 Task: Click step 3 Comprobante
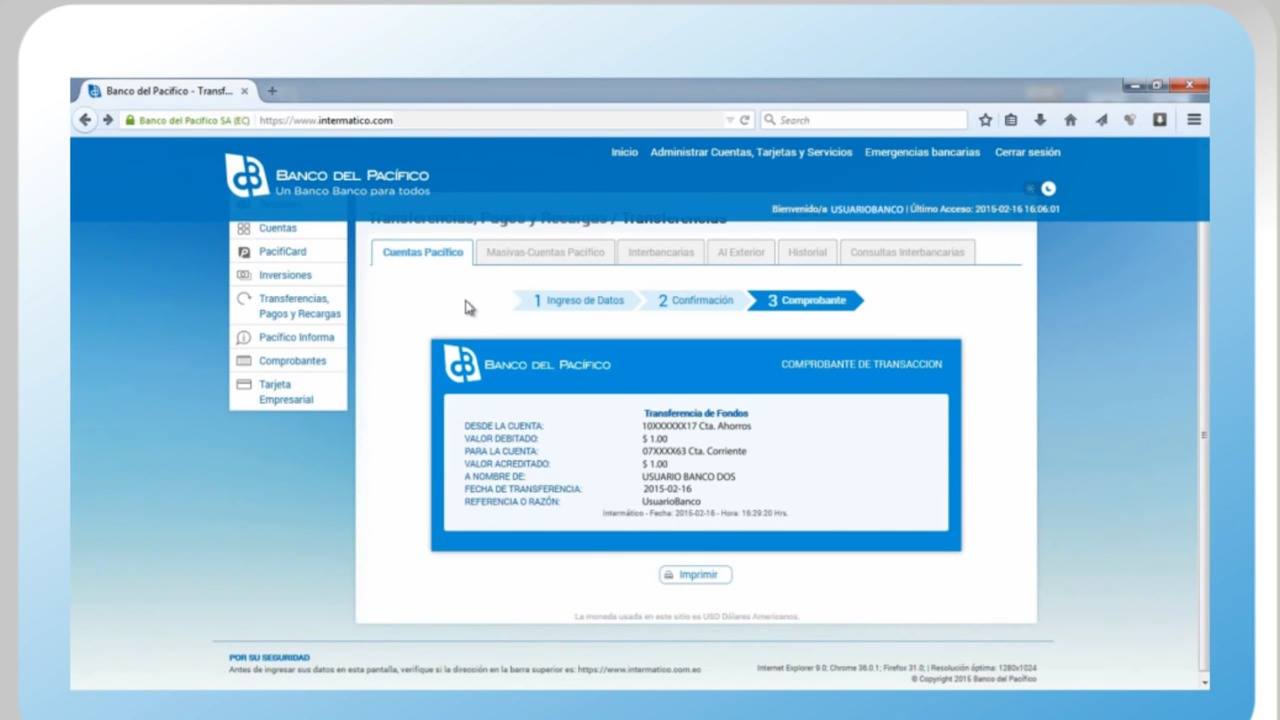806,300
